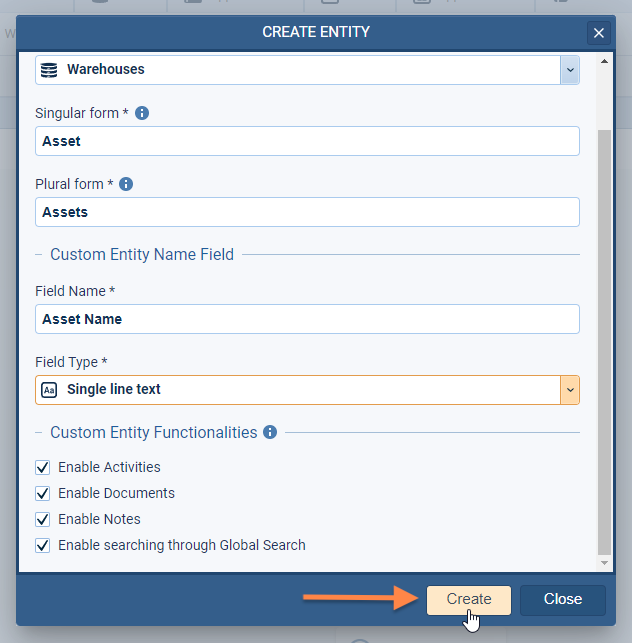Click the Aa icon in Field Type

pos(49,390)
